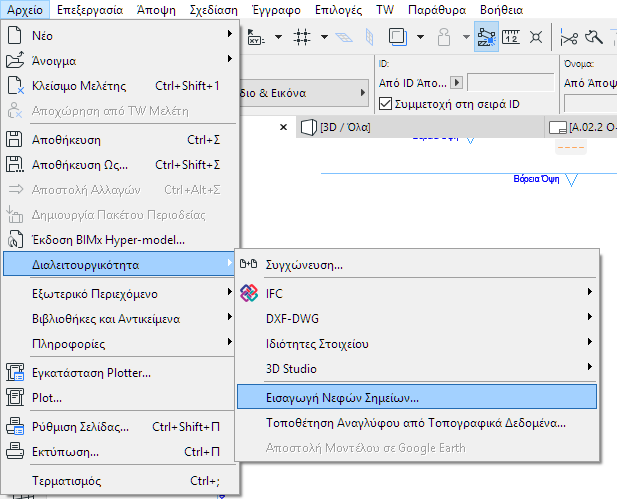Viewport: 617px width, 499px height.
Task: Click the Από ID Απο... arrow button
Action: (456, 83)
